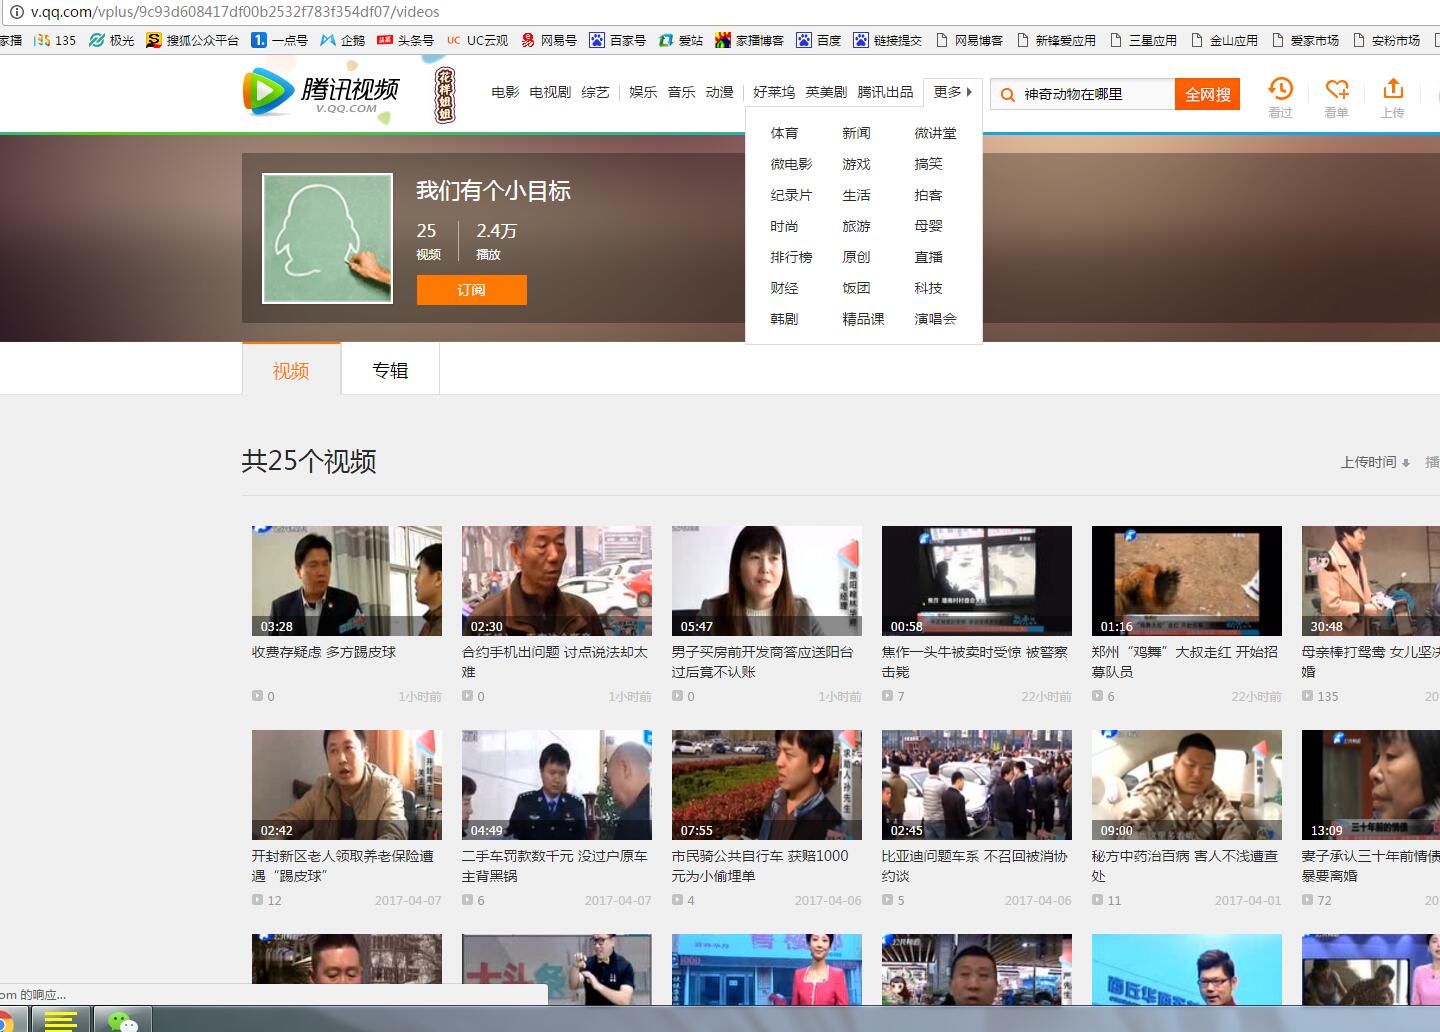Image resolution: width=1440 pixels, height=1032 pixels.
Task: Open the 企鹅 bookmark
Action: tap(342, 40)
